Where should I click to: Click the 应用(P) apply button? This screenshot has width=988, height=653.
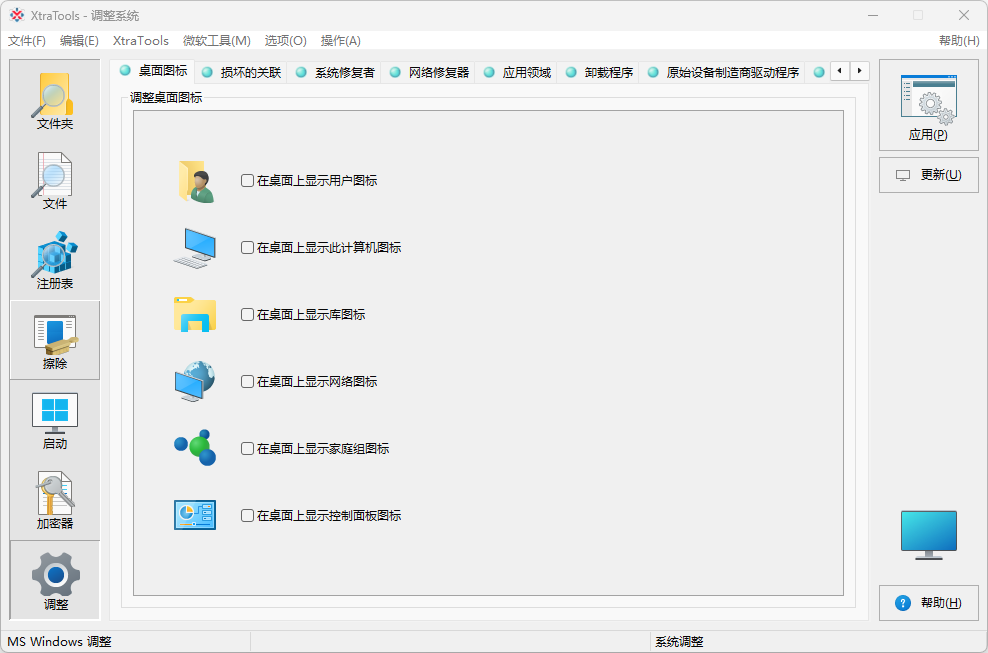[x=929, y=105]
